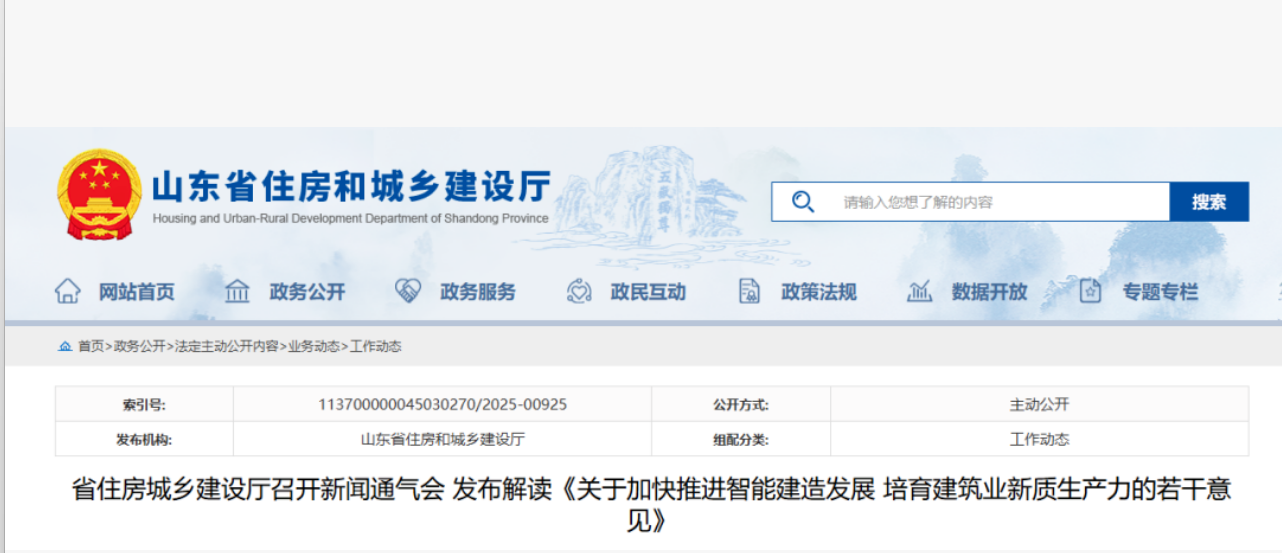Click the heart icon beside 政民互动
The width and height of the screenshot is (1282, 553).
579,291
